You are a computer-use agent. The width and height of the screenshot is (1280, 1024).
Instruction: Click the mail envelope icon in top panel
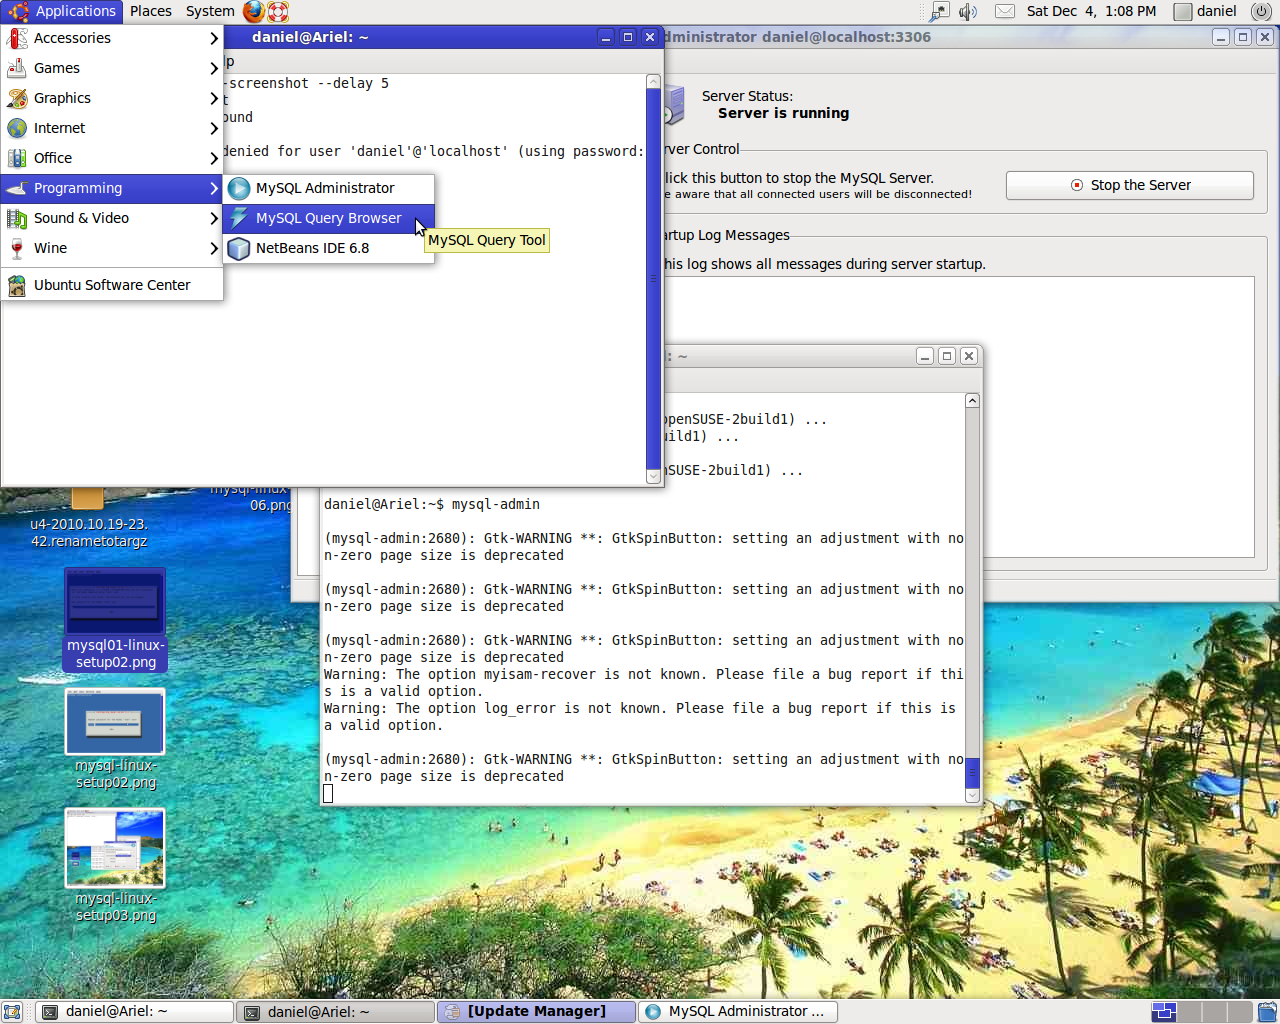(1004, 11)
